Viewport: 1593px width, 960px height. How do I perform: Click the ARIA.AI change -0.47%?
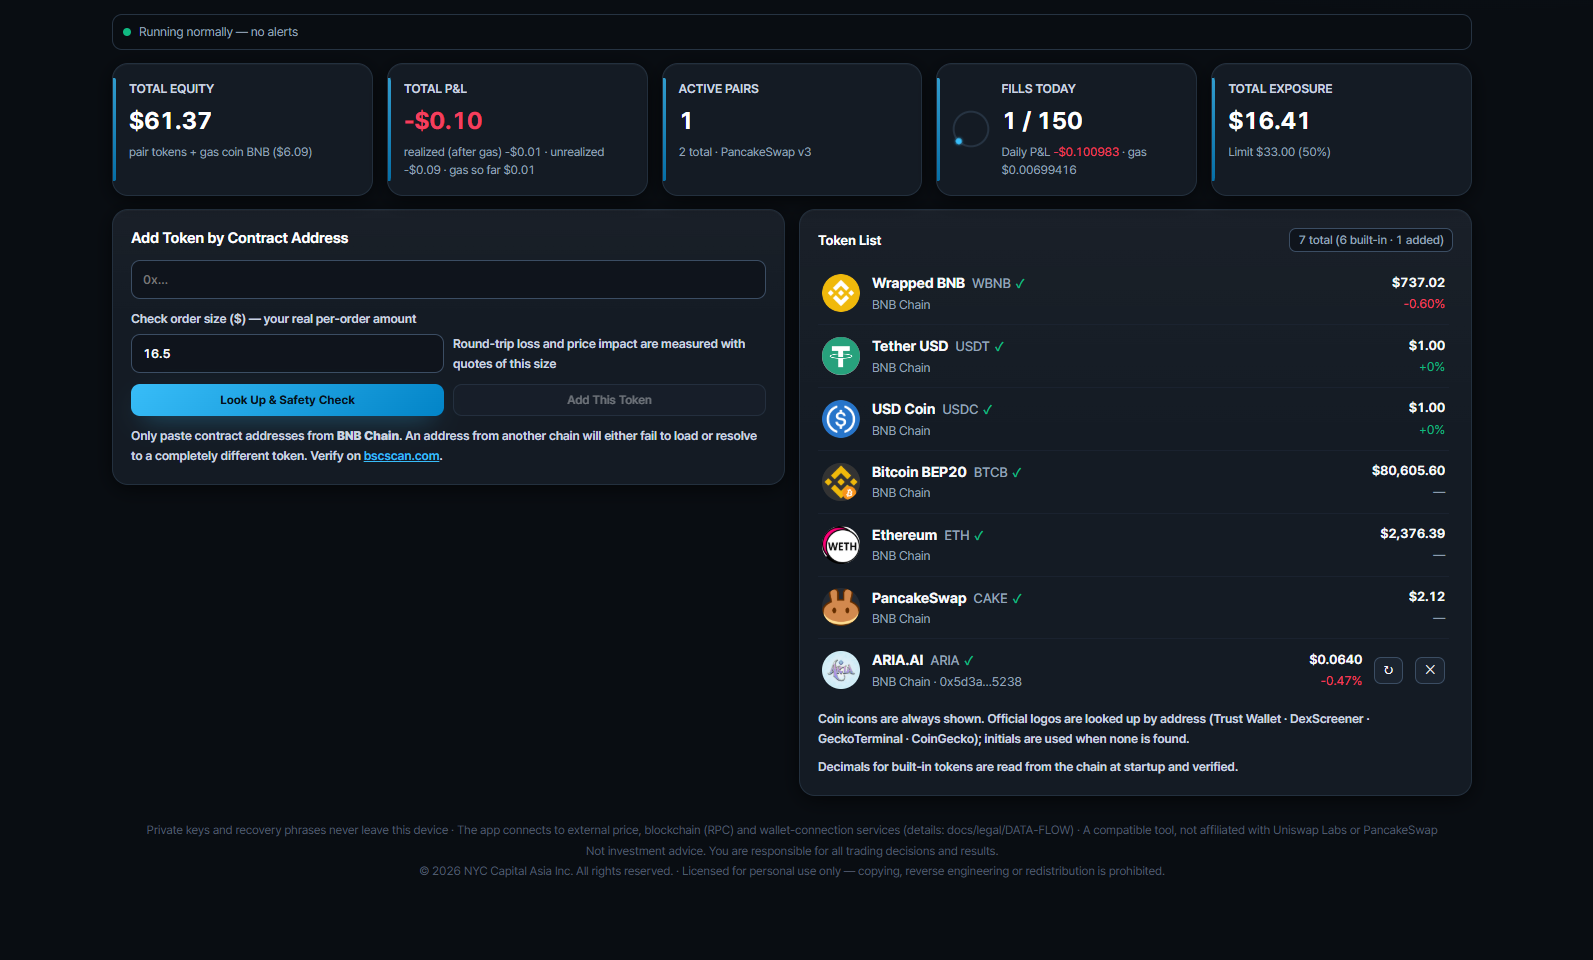click(1341, 681)
